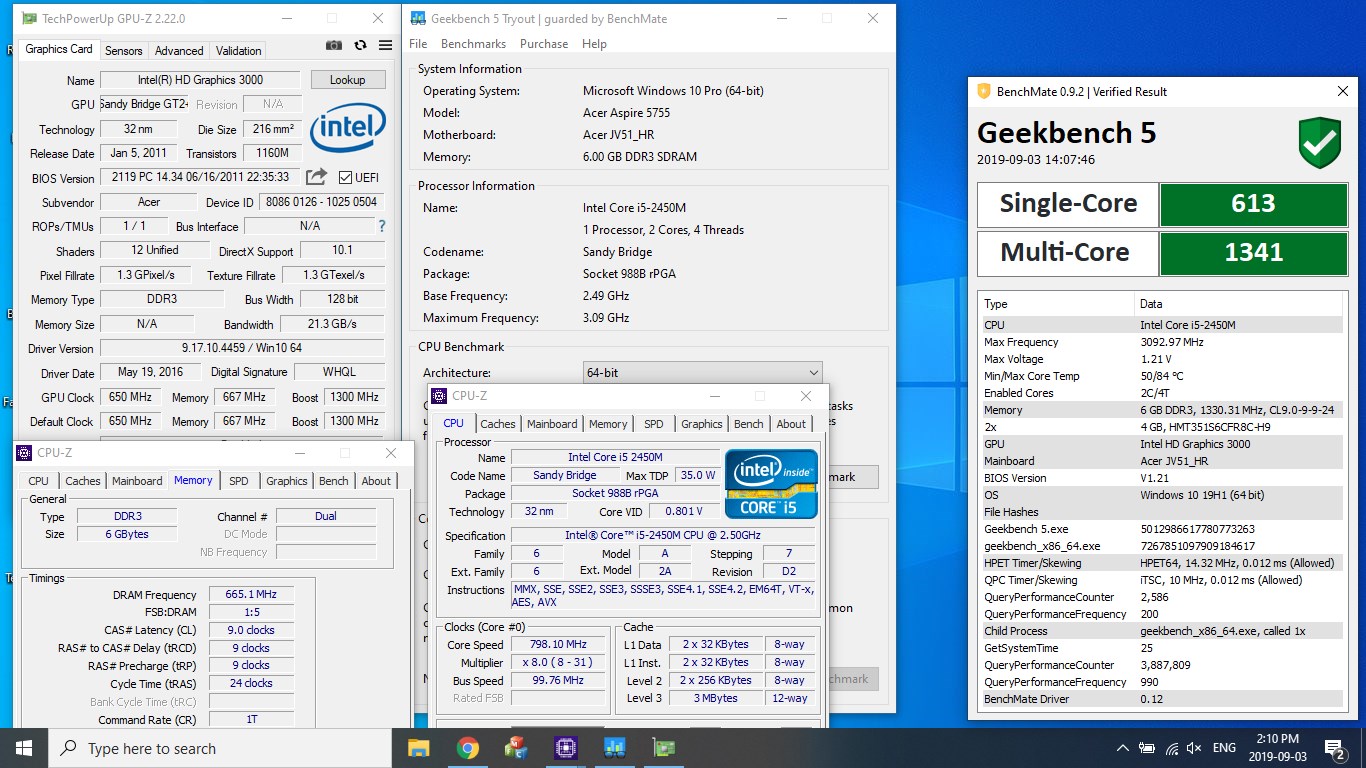This screenshot has width=1366, height=768.
Task: Click the Min/Max Core Temp value 50/84 °C
Action: tap(1162, 376)
